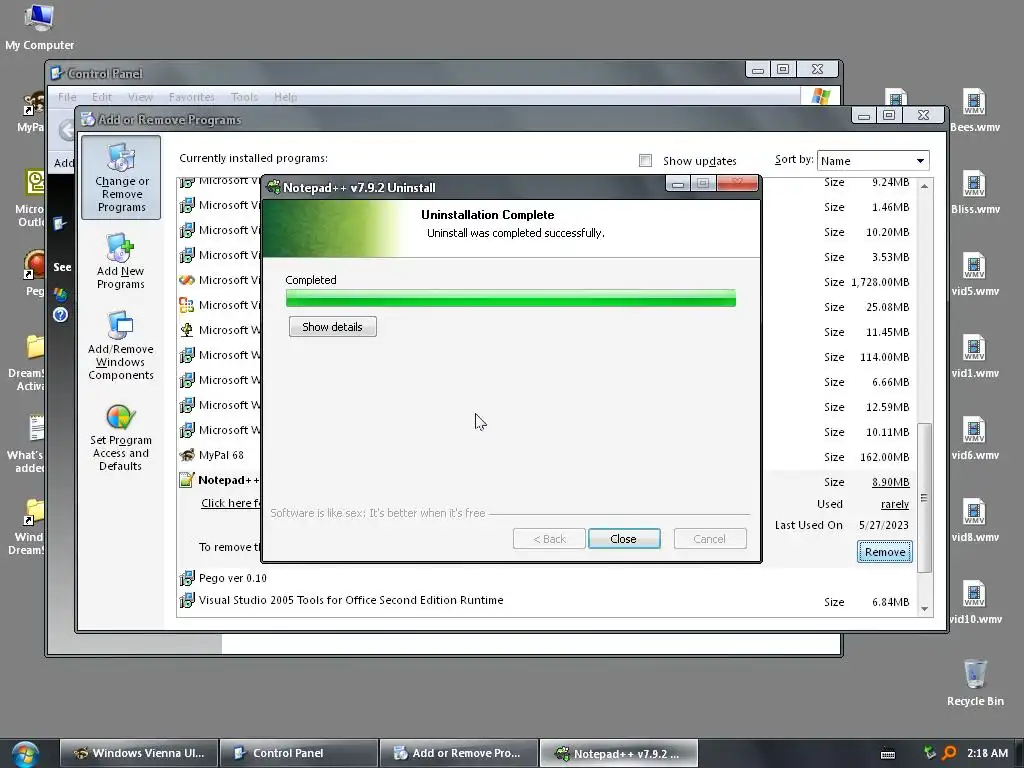Click the taskbar clock showing 2:18 AM
This screenshot has height=768, width=1024.
(987, 753)
